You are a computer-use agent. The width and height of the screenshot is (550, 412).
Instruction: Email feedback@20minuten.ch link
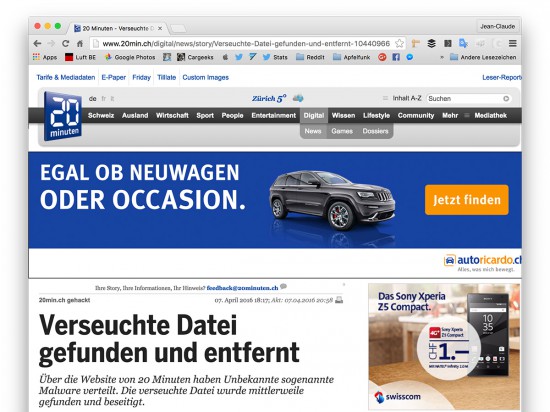click(242, 288)
